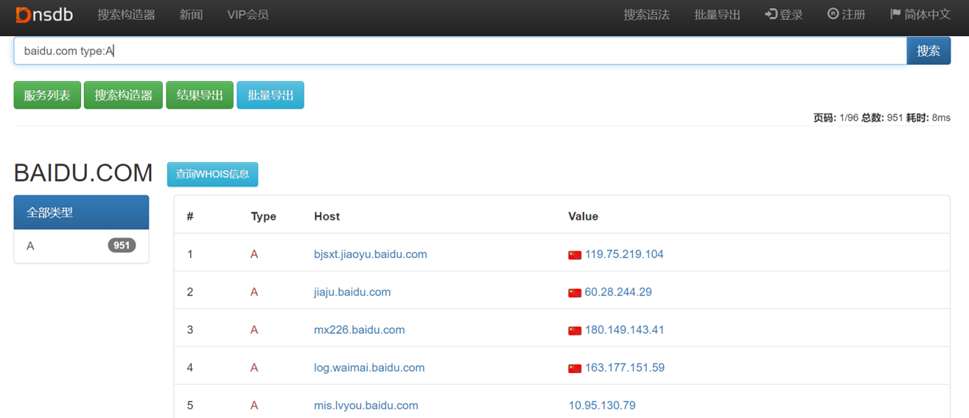
Task: Click the blue 搜索 search button
Action: (928, 51)
